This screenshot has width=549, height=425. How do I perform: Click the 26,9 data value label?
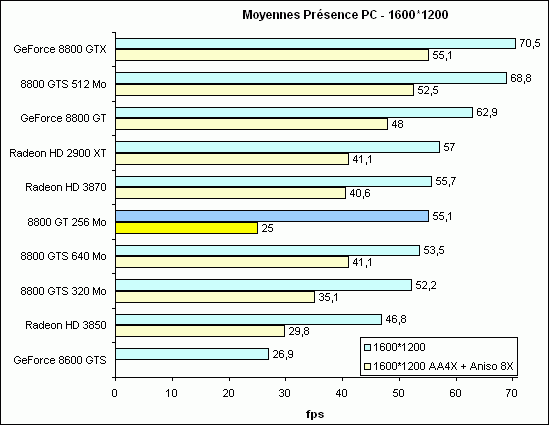click(283, 354)
